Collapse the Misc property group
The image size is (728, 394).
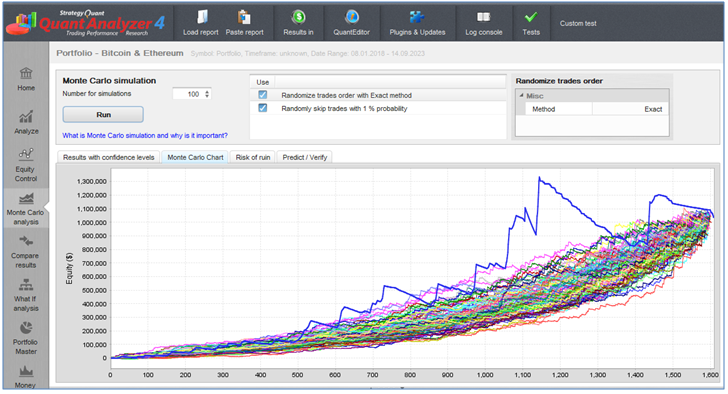(x=521, y=96)
